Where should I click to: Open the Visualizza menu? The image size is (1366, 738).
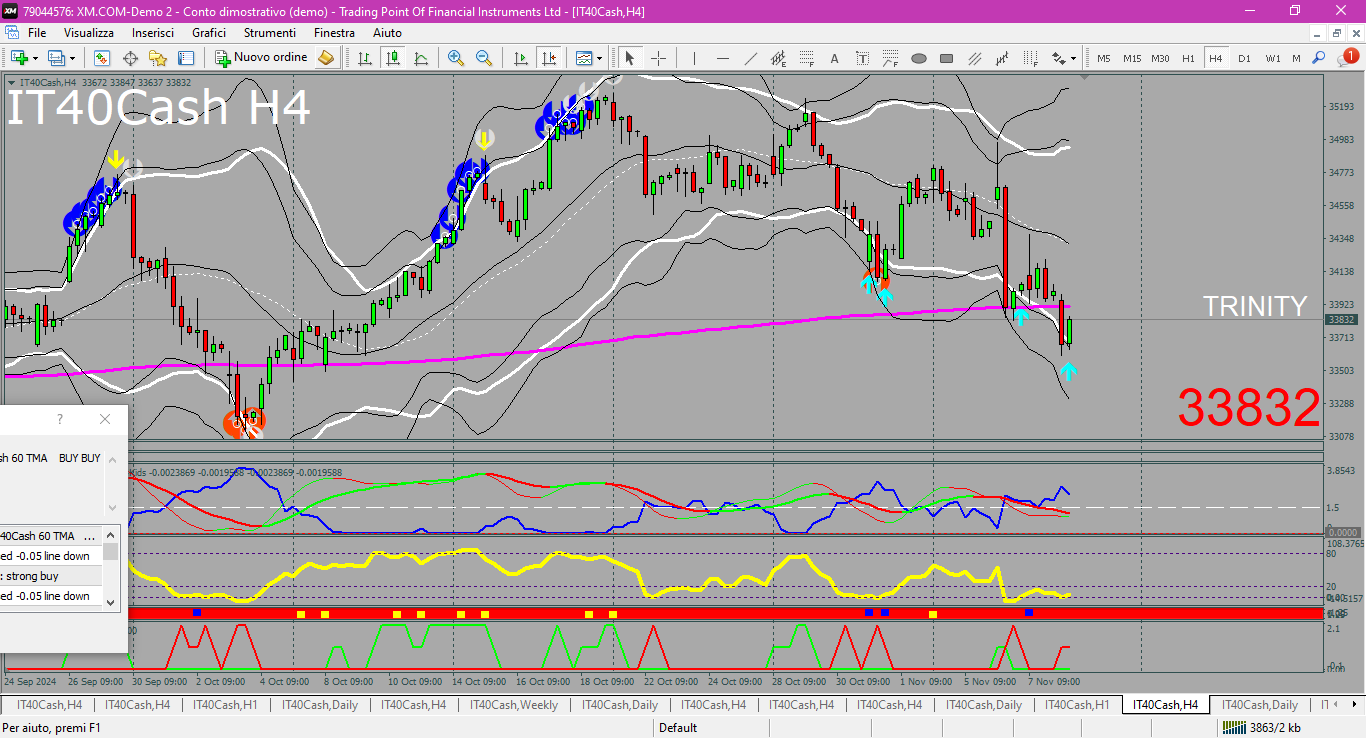pyautogui.click(x=89, y=33)
